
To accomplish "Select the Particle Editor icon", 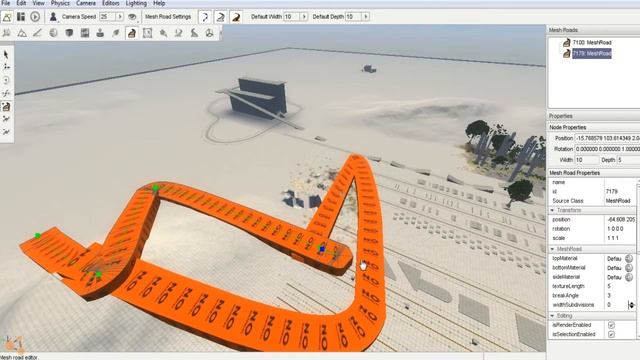I will 163,33.
